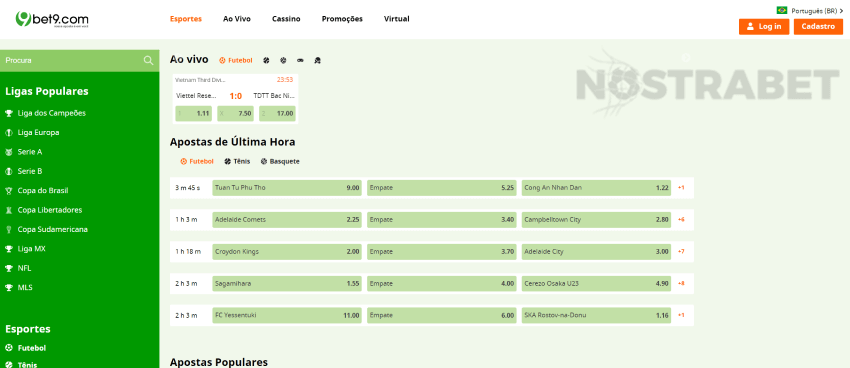The height and width of the screenshot is (368, 850).
Task: Open the Promoções page
Action: pyautogui.click(x=342, y=19)
